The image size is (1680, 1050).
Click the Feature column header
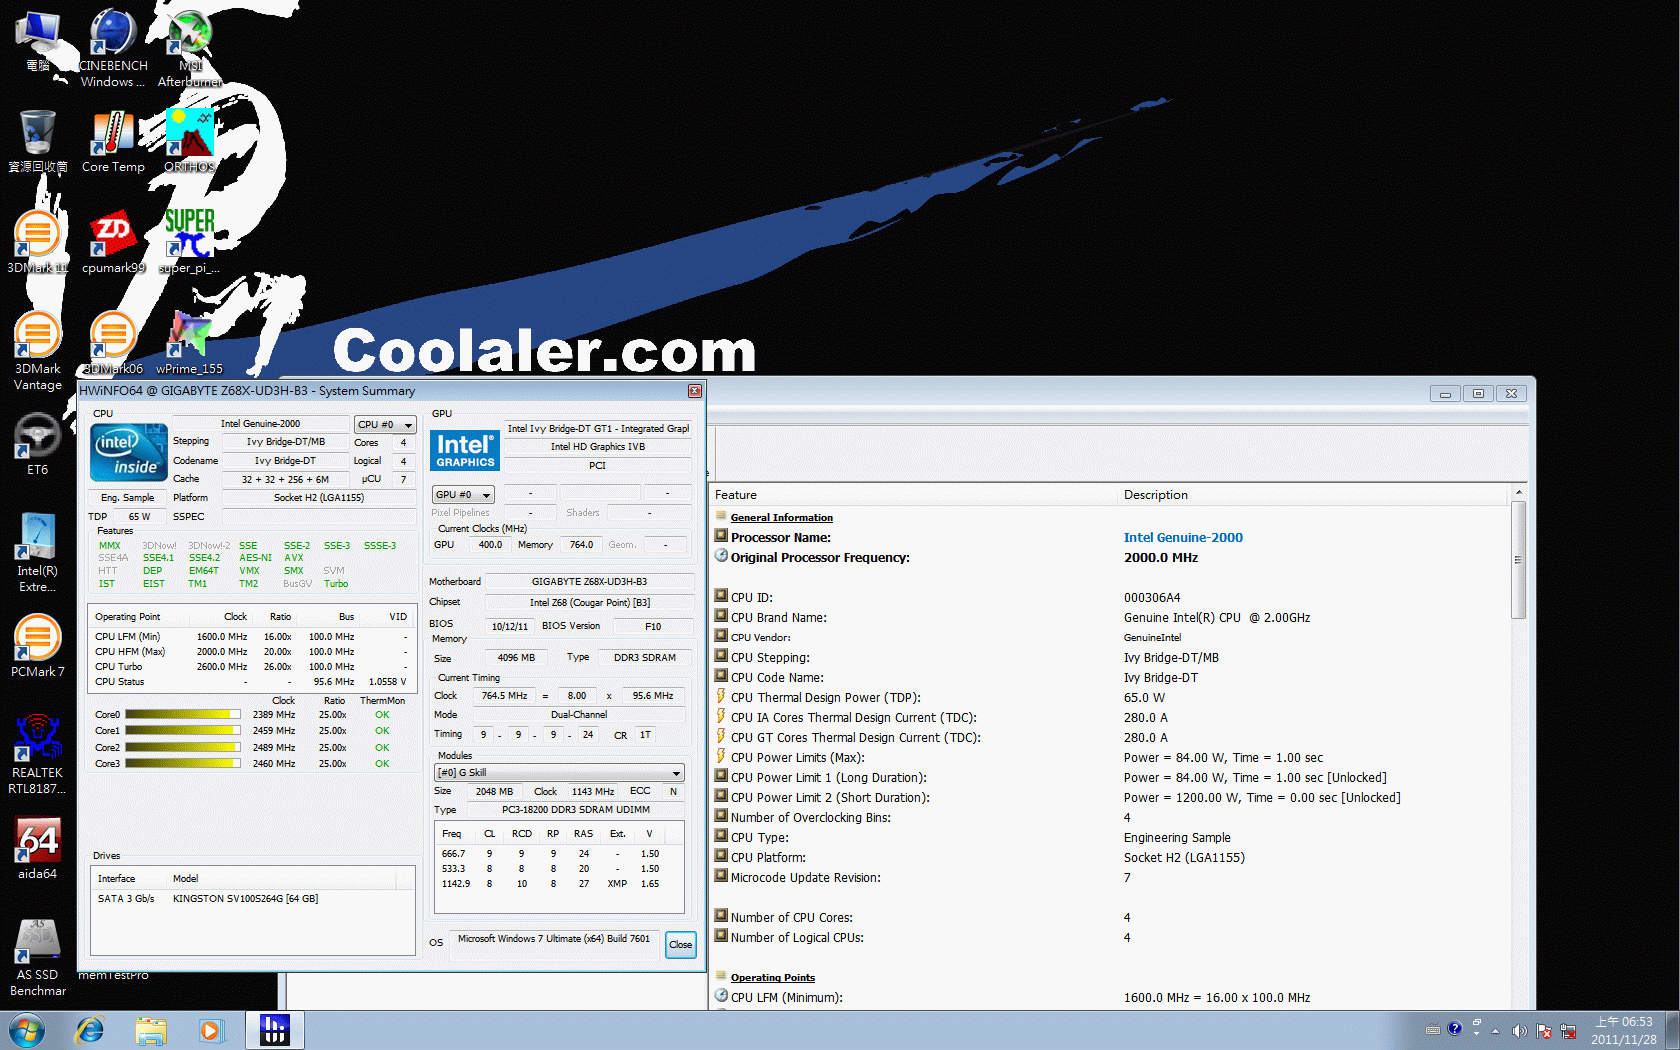(x=736, y=495)
